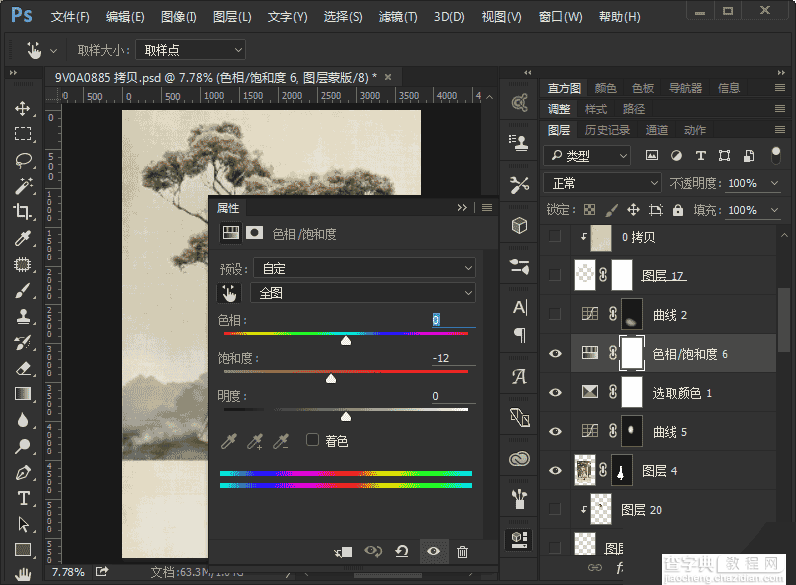Select the Clone Stamp tool
This screenshot has width=796, height=585.
point(23,316)
